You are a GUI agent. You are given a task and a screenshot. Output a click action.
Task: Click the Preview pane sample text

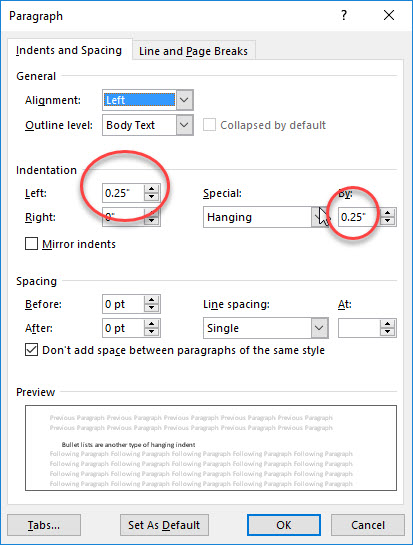pyautogui.click(x=128, y=445)
